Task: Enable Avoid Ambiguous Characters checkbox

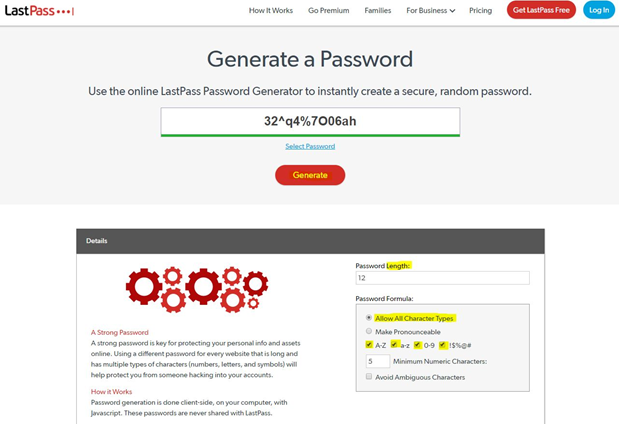Action: pos(369,376)
